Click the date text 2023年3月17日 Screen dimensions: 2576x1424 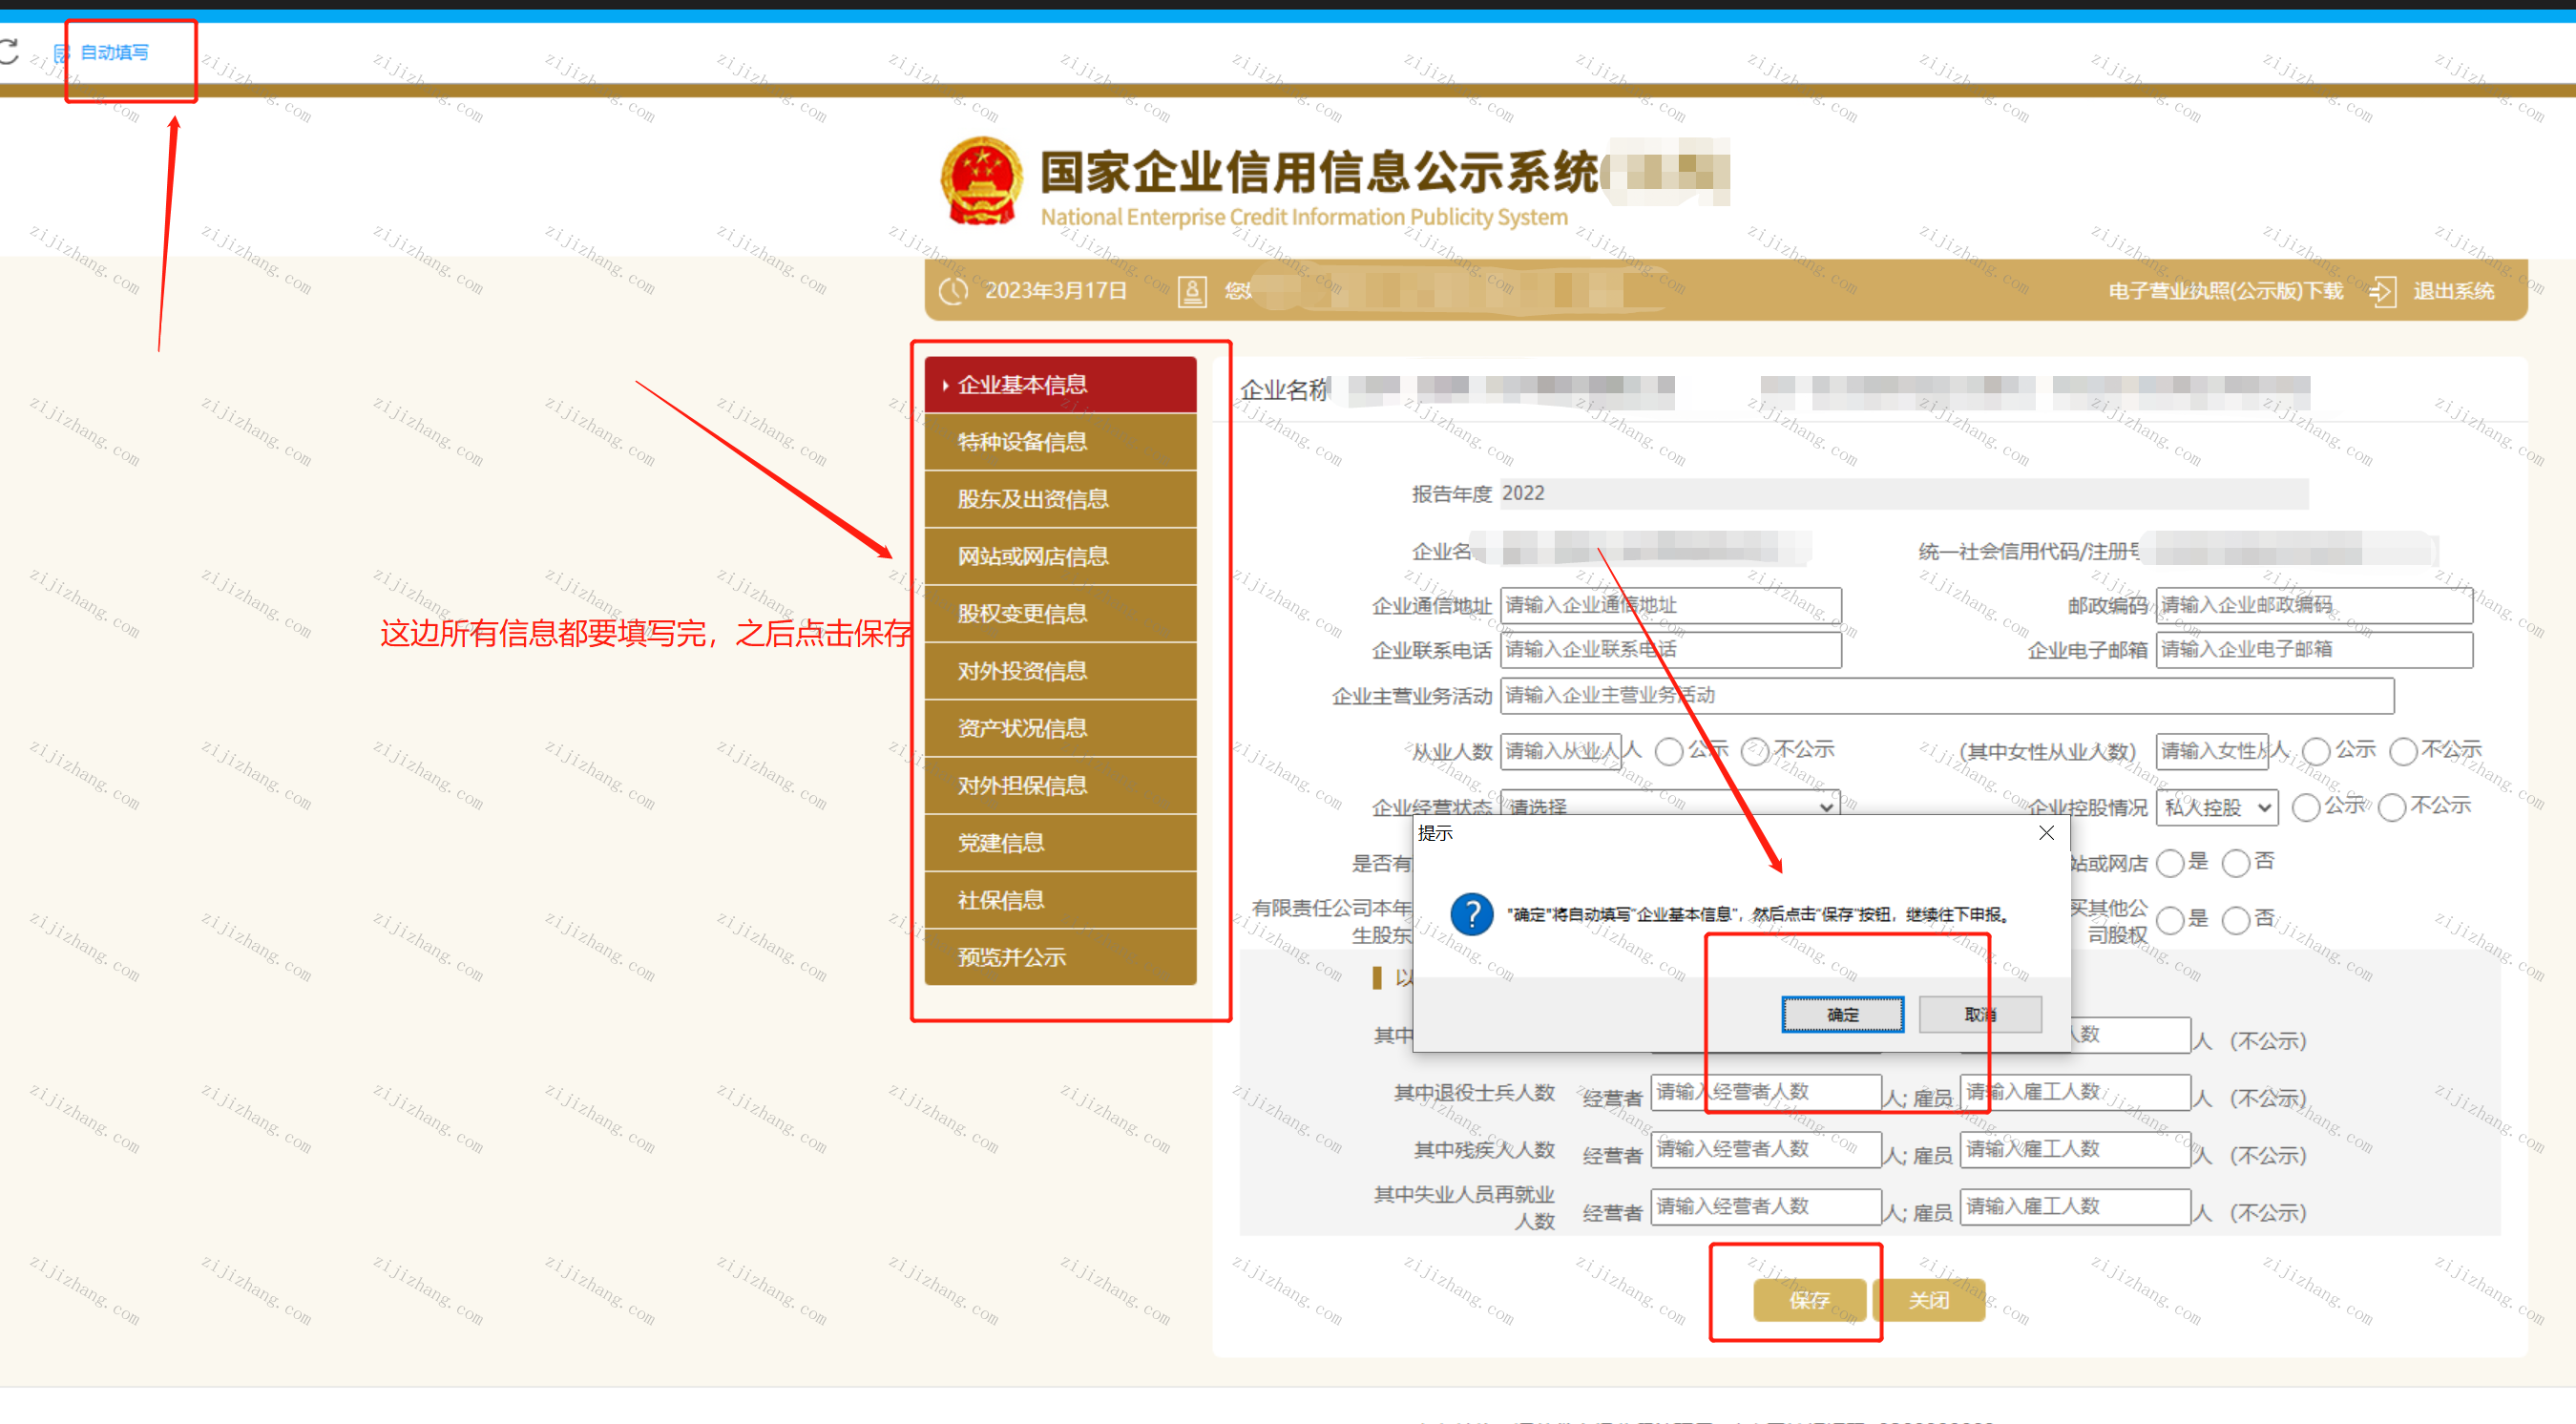click(x=1056, y=291)
